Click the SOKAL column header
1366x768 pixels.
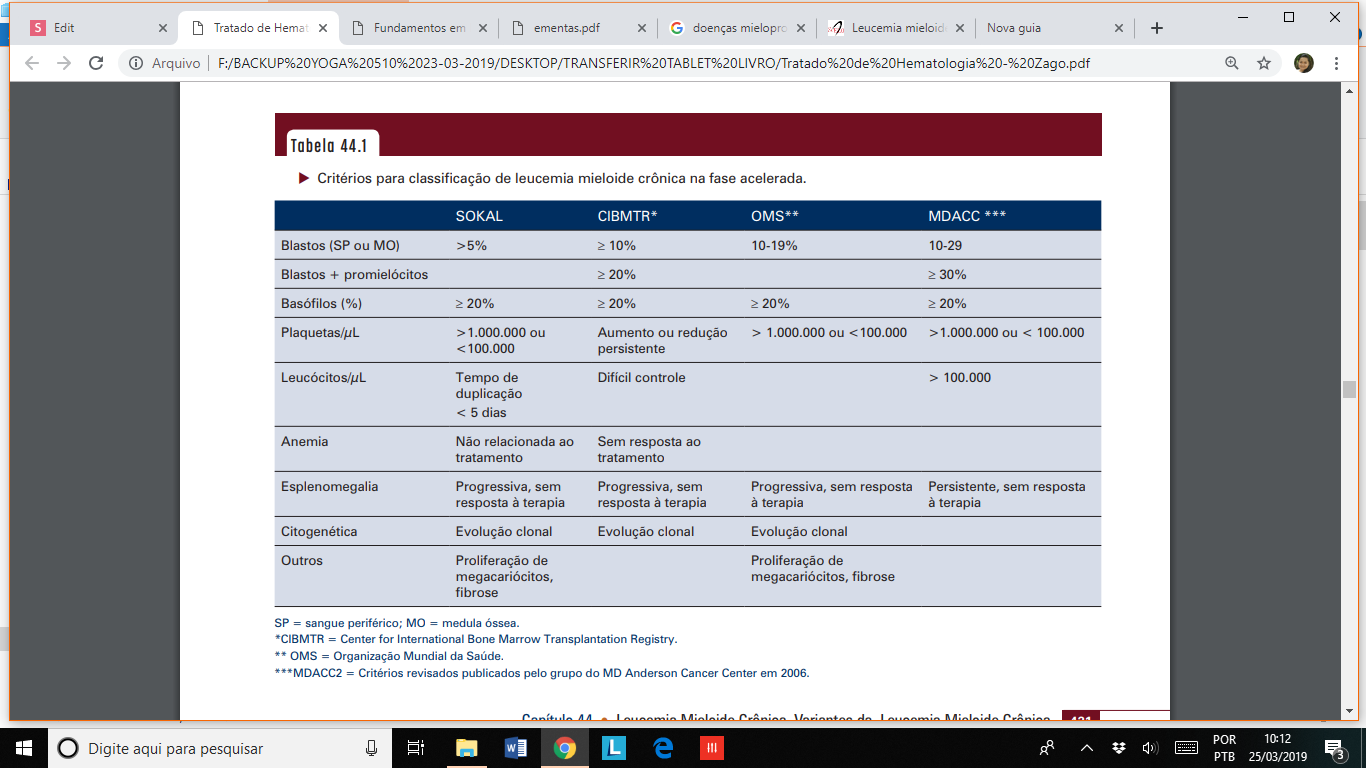479,216
